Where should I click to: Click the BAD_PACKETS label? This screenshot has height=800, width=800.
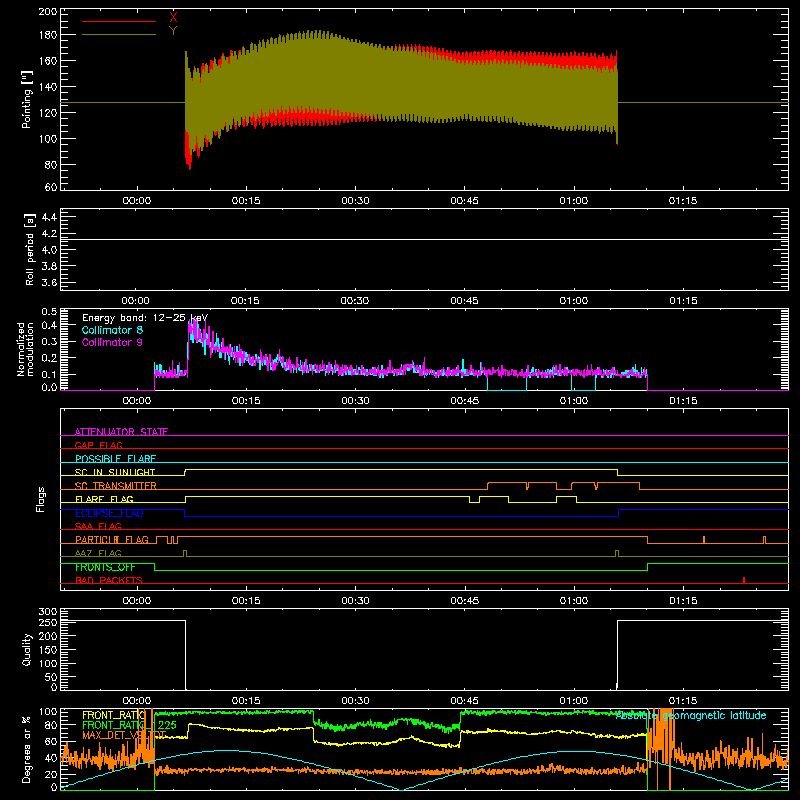coord(109,580)
